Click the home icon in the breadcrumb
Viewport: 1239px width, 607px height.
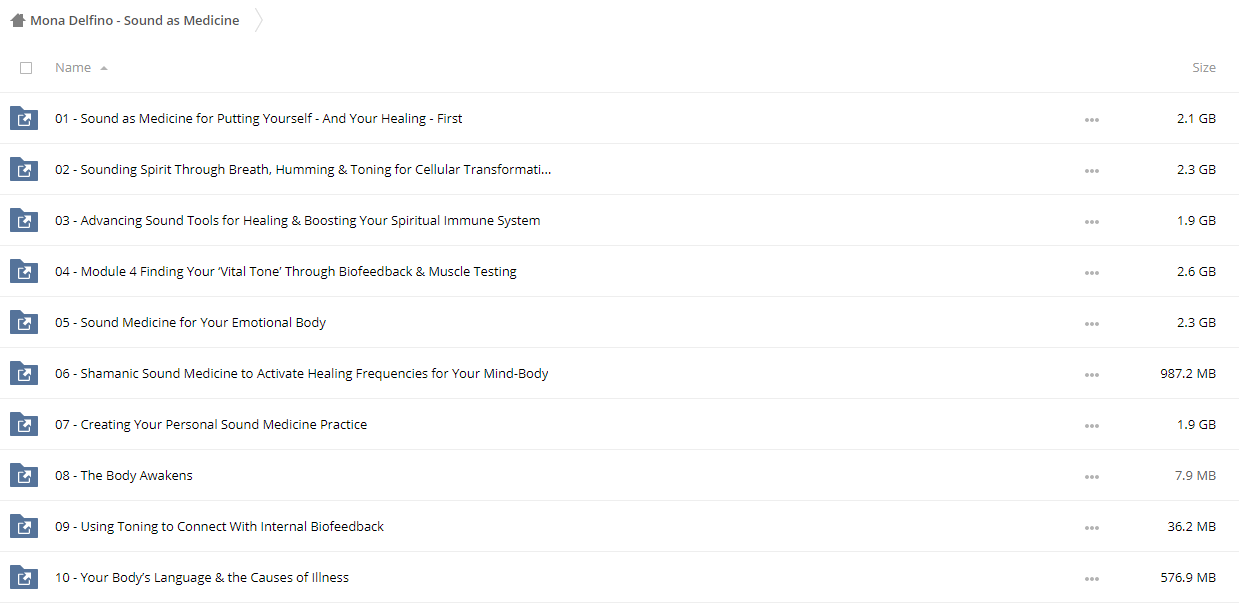tap(18, 20)
